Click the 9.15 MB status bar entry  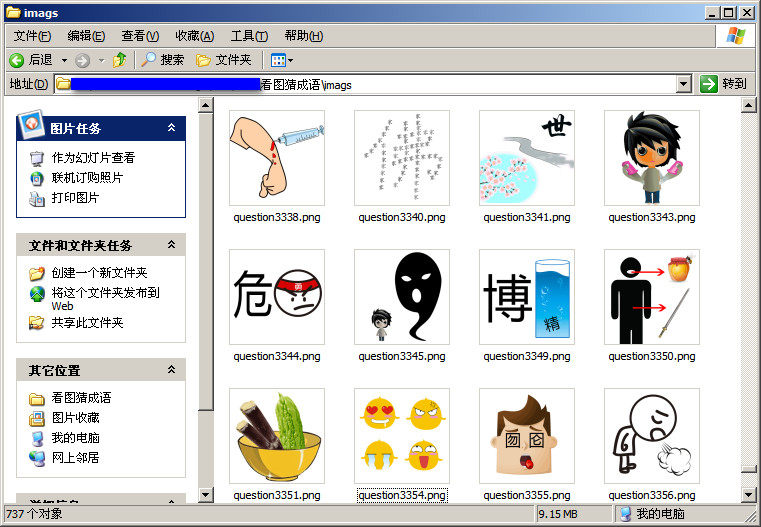558,514
